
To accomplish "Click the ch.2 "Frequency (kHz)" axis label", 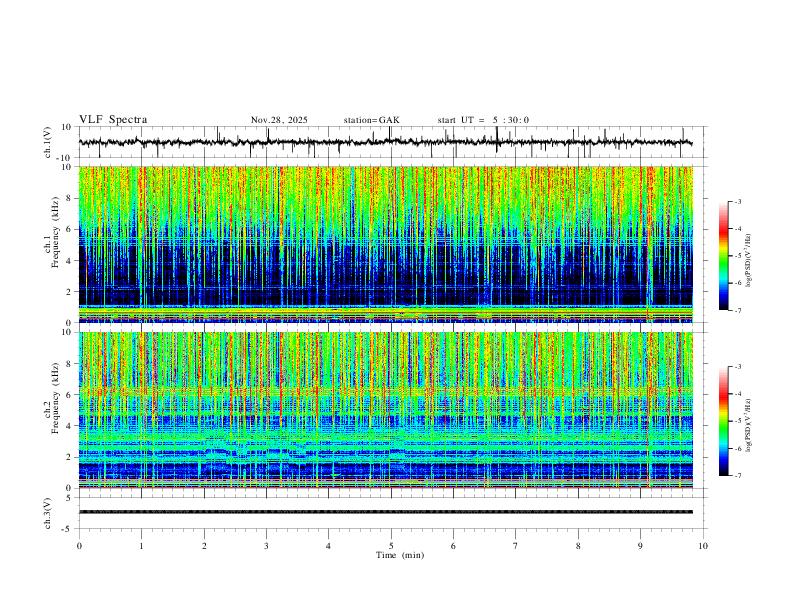I will click(56, 398).
